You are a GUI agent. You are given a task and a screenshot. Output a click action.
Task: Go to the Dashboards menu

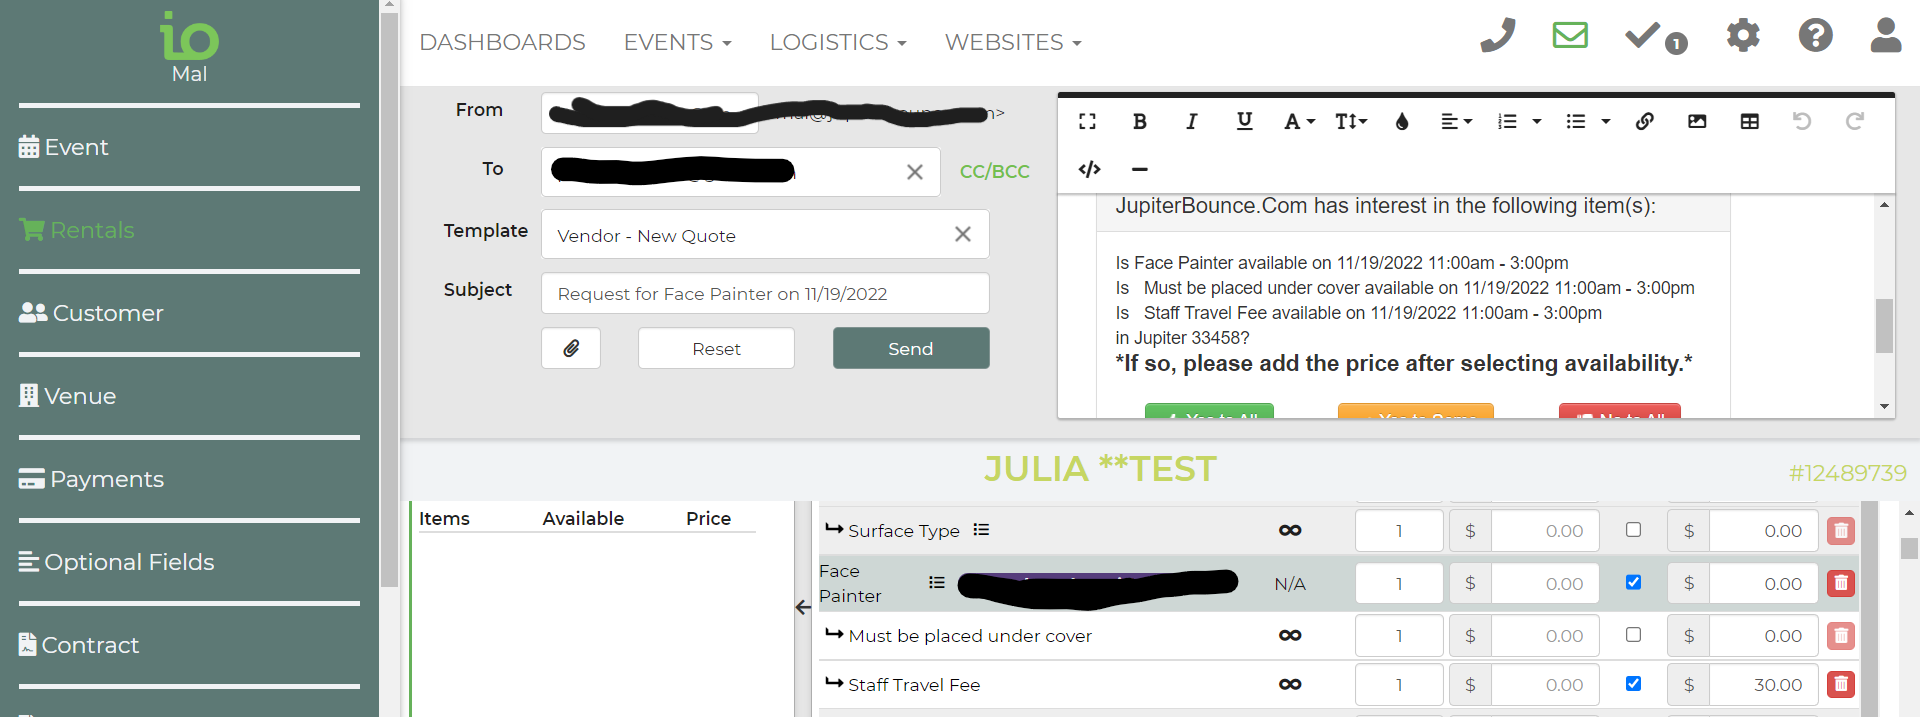click(502, 43)
